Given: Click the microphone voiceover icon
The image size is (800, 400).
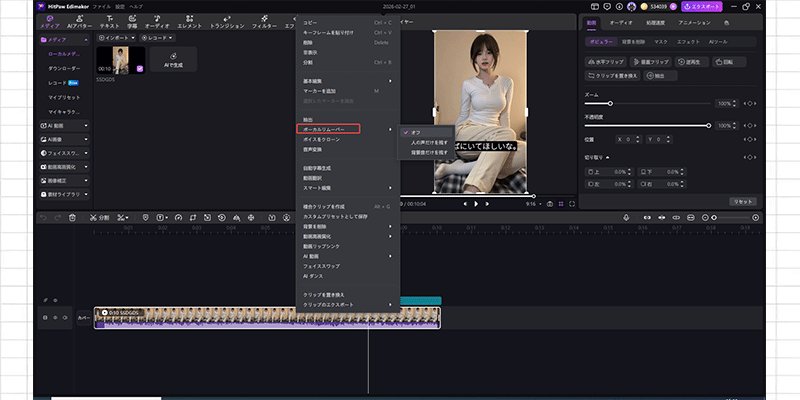Looking at the screenshot, I should pyautogui.click(x=626, y=217).
